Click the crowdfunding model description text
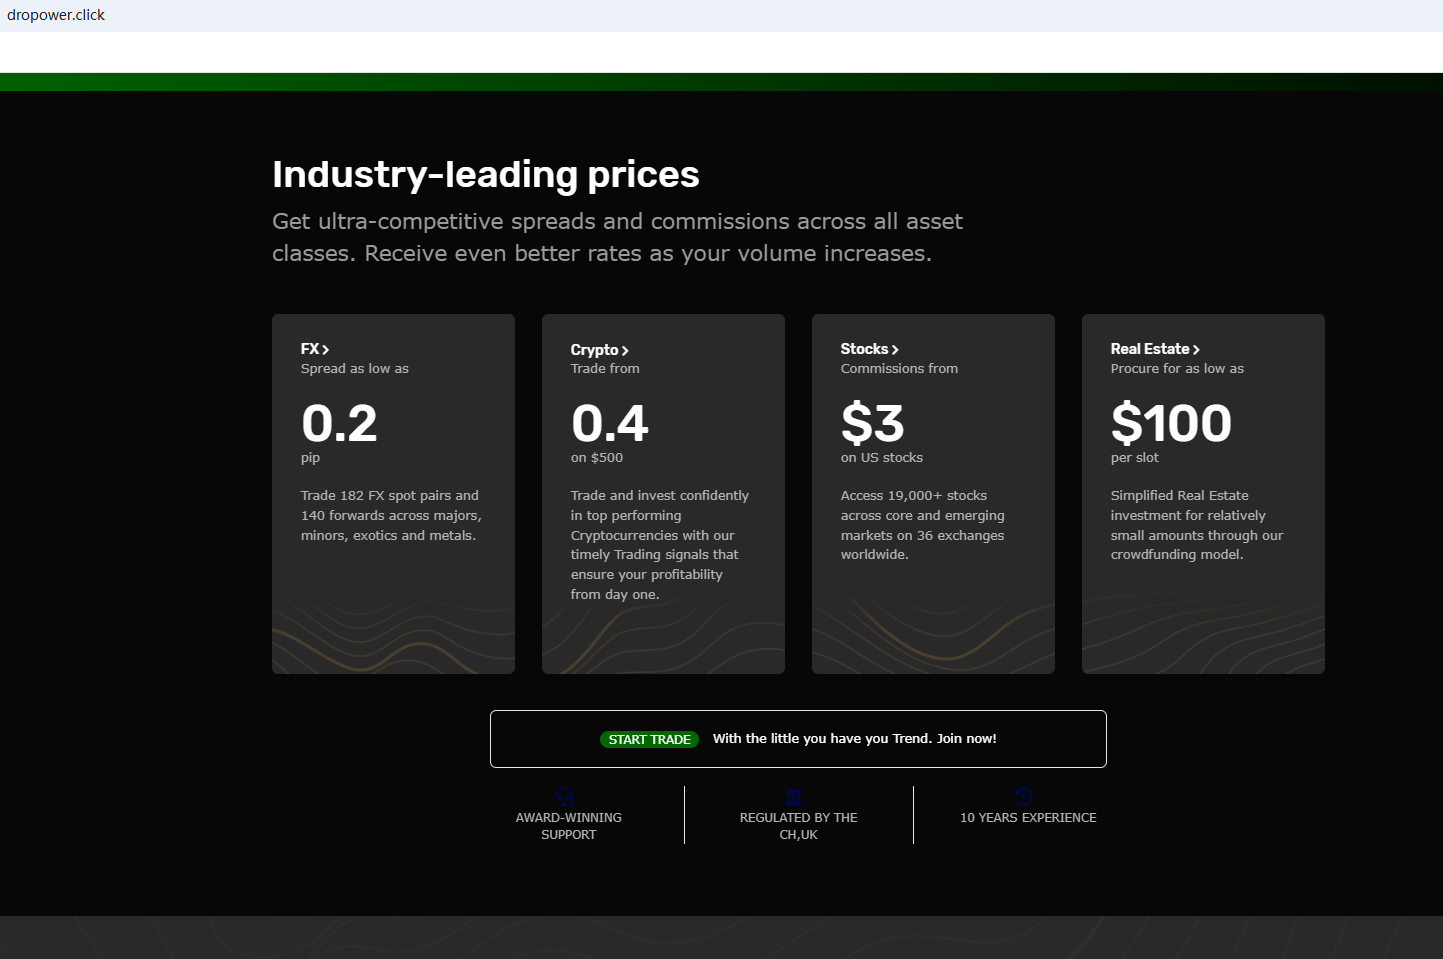This screenshot has height=959, width=1443. [x=1196, y=525]
